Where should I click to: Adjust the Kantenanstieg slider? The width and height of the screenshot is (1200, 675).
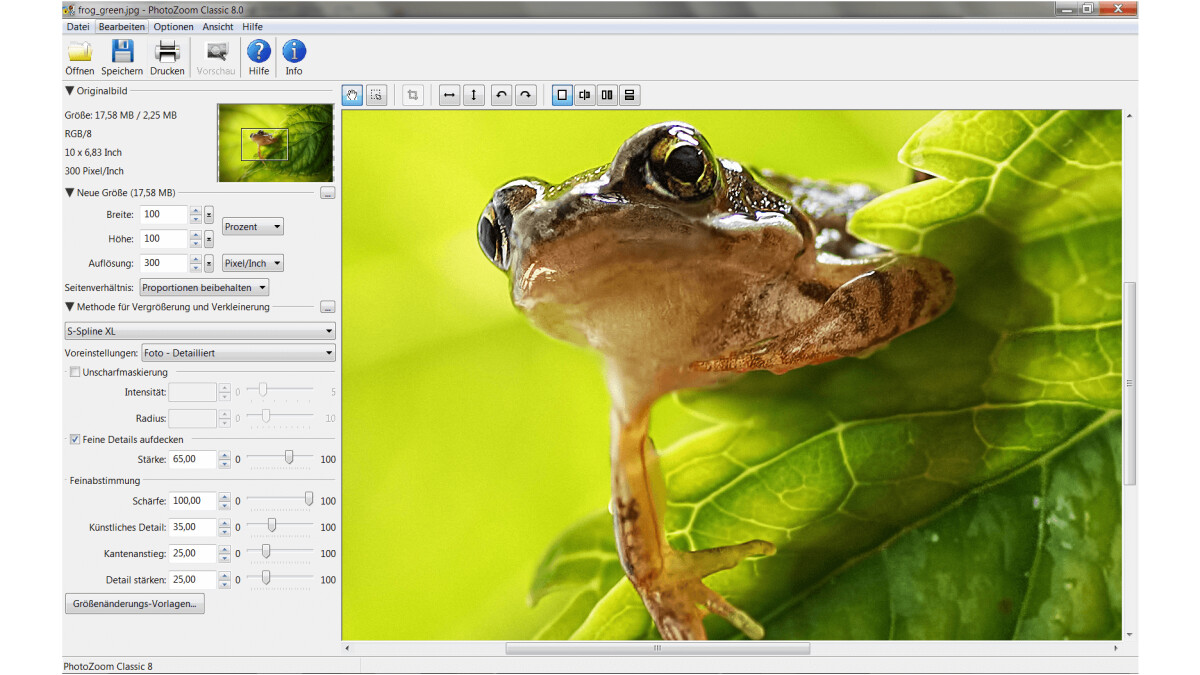pyautogui.click(x=266, y=551)
